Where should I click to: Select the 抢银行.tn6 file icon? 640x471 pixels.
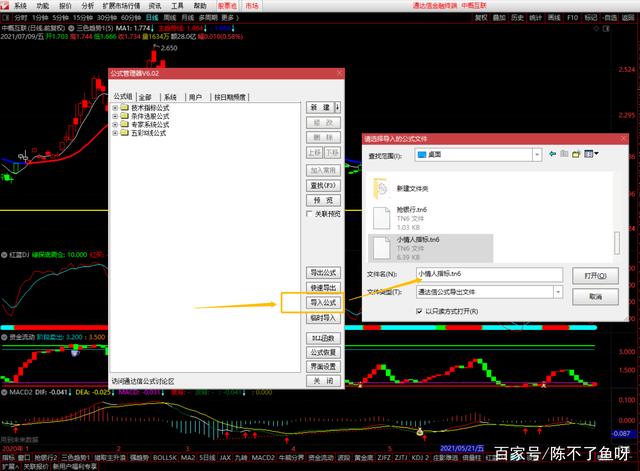pos(382,218)
